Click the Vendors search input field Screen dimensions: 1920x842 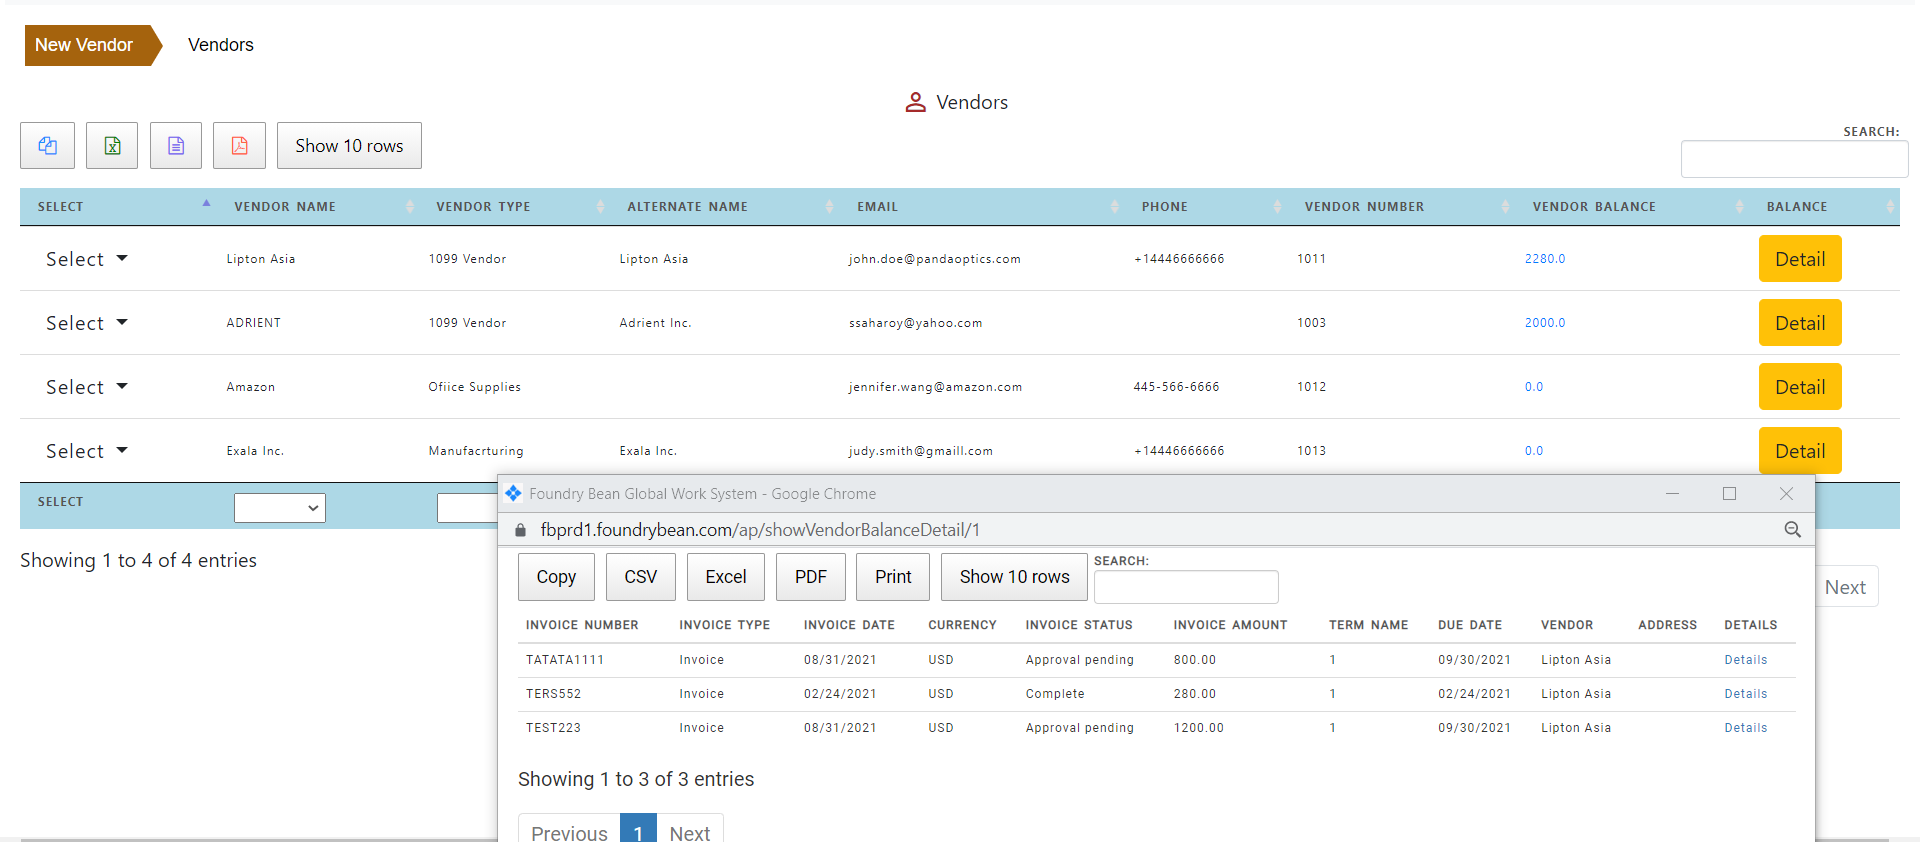[1794, 159]
